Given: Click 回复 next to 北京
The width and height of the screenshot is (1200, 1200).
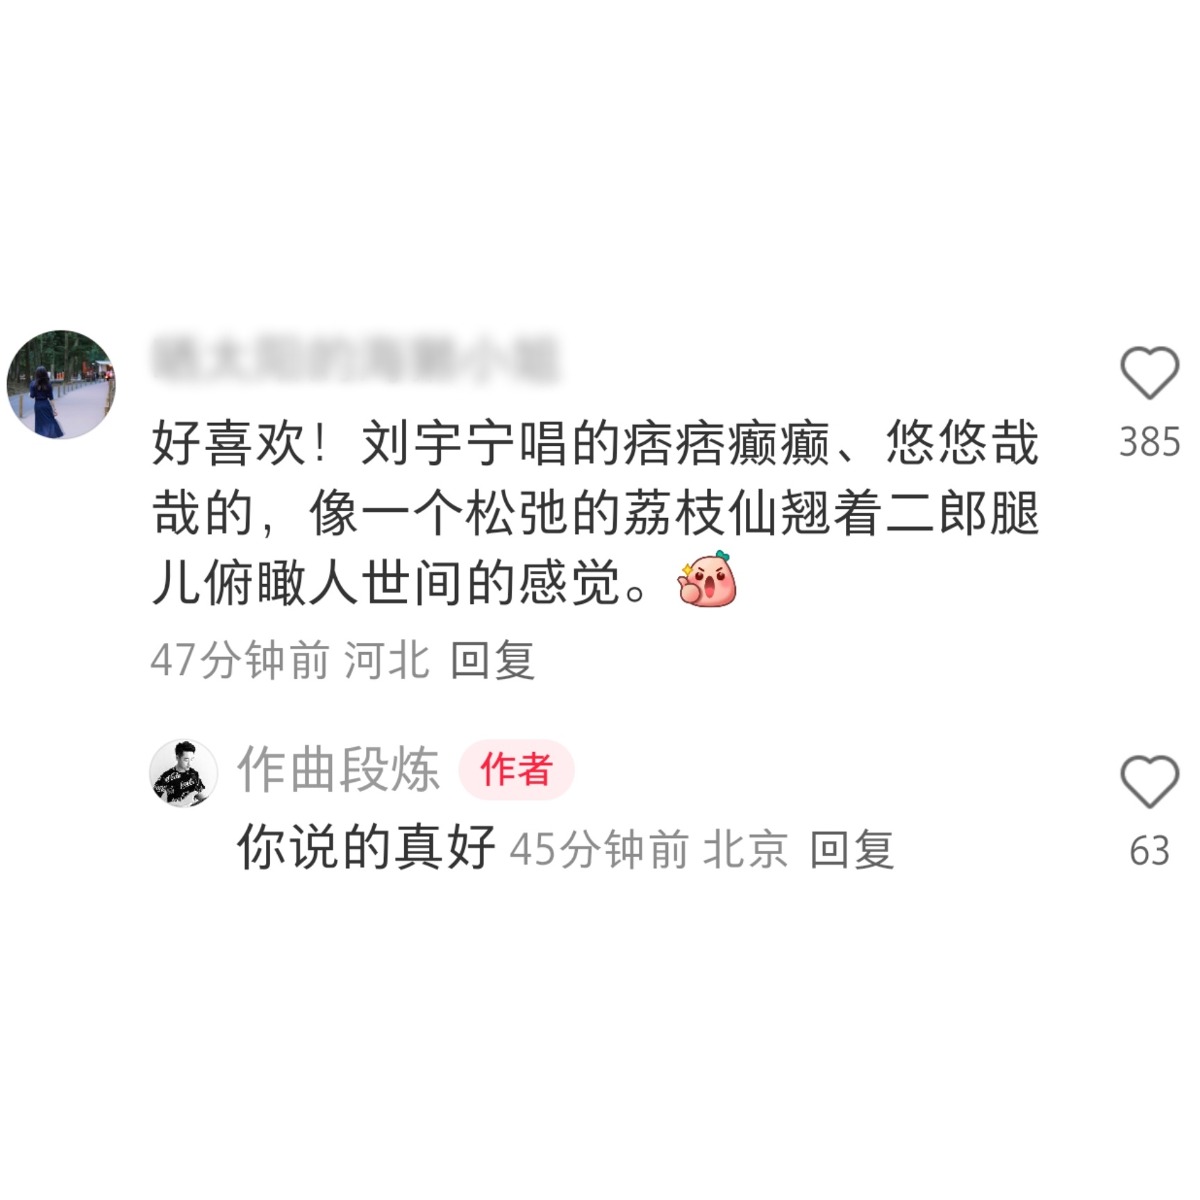Looking at the screenshot, I should (852, 850).
